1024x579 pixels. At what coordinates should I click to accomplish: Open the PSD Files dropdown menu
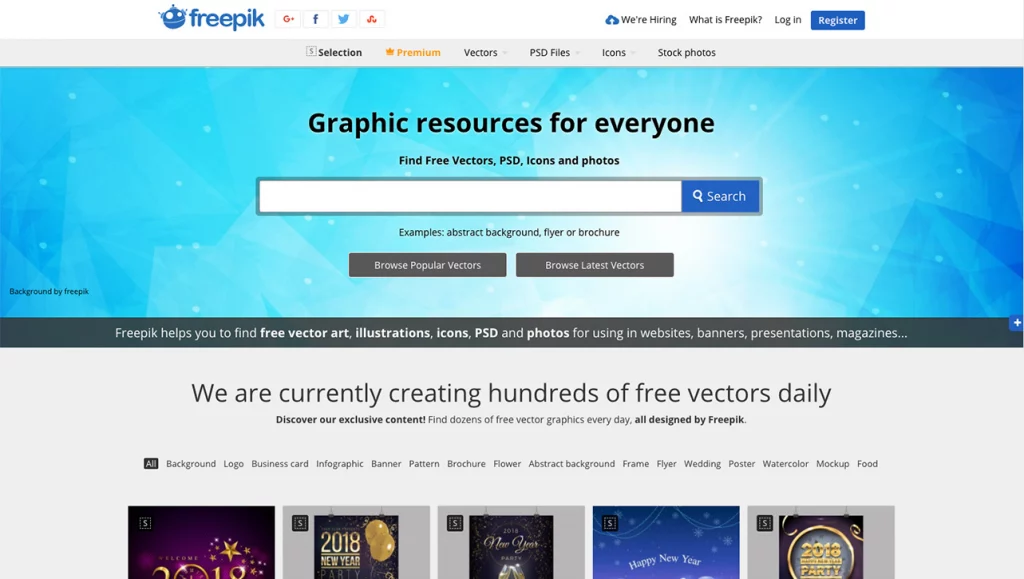pos(550,52)
